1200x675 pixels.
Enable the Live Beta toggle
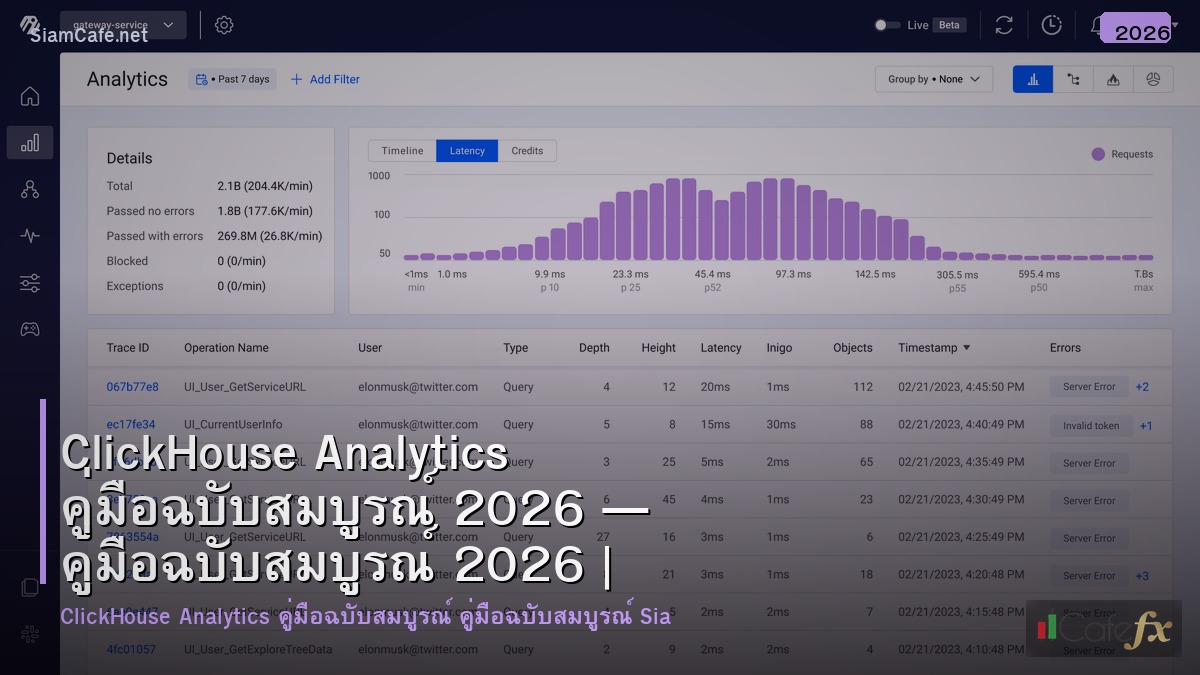[886, 25]
